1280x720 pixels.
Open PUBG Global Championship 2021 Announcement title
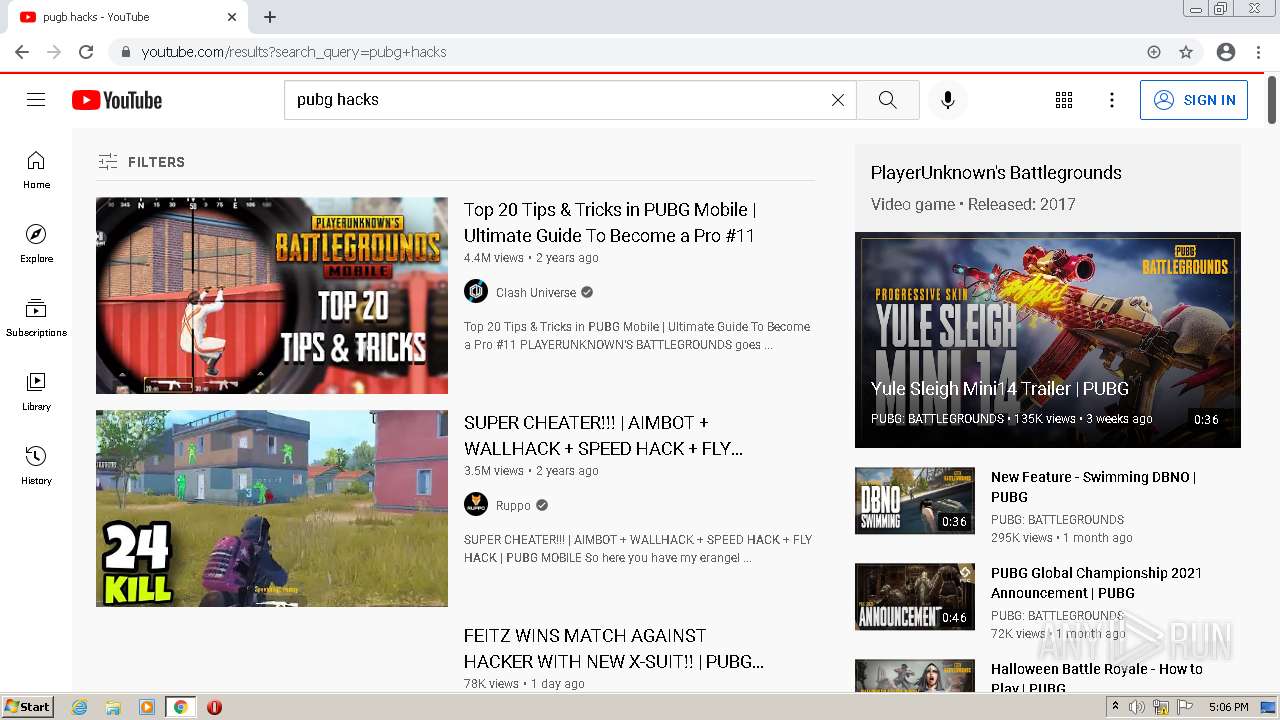tap(1096, 583)
